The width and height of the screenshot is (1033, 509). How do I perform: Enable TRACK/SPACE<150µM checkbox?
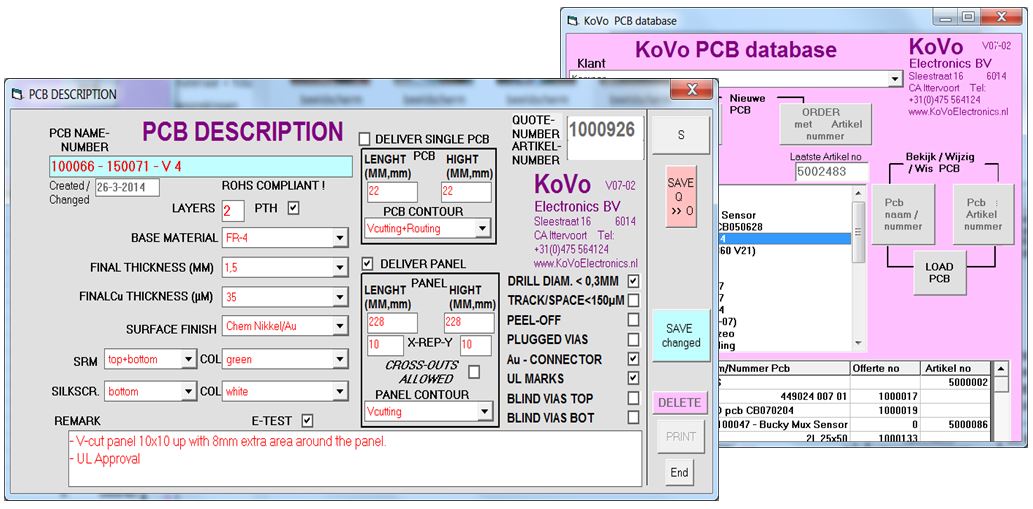click(x=633, y=300)
